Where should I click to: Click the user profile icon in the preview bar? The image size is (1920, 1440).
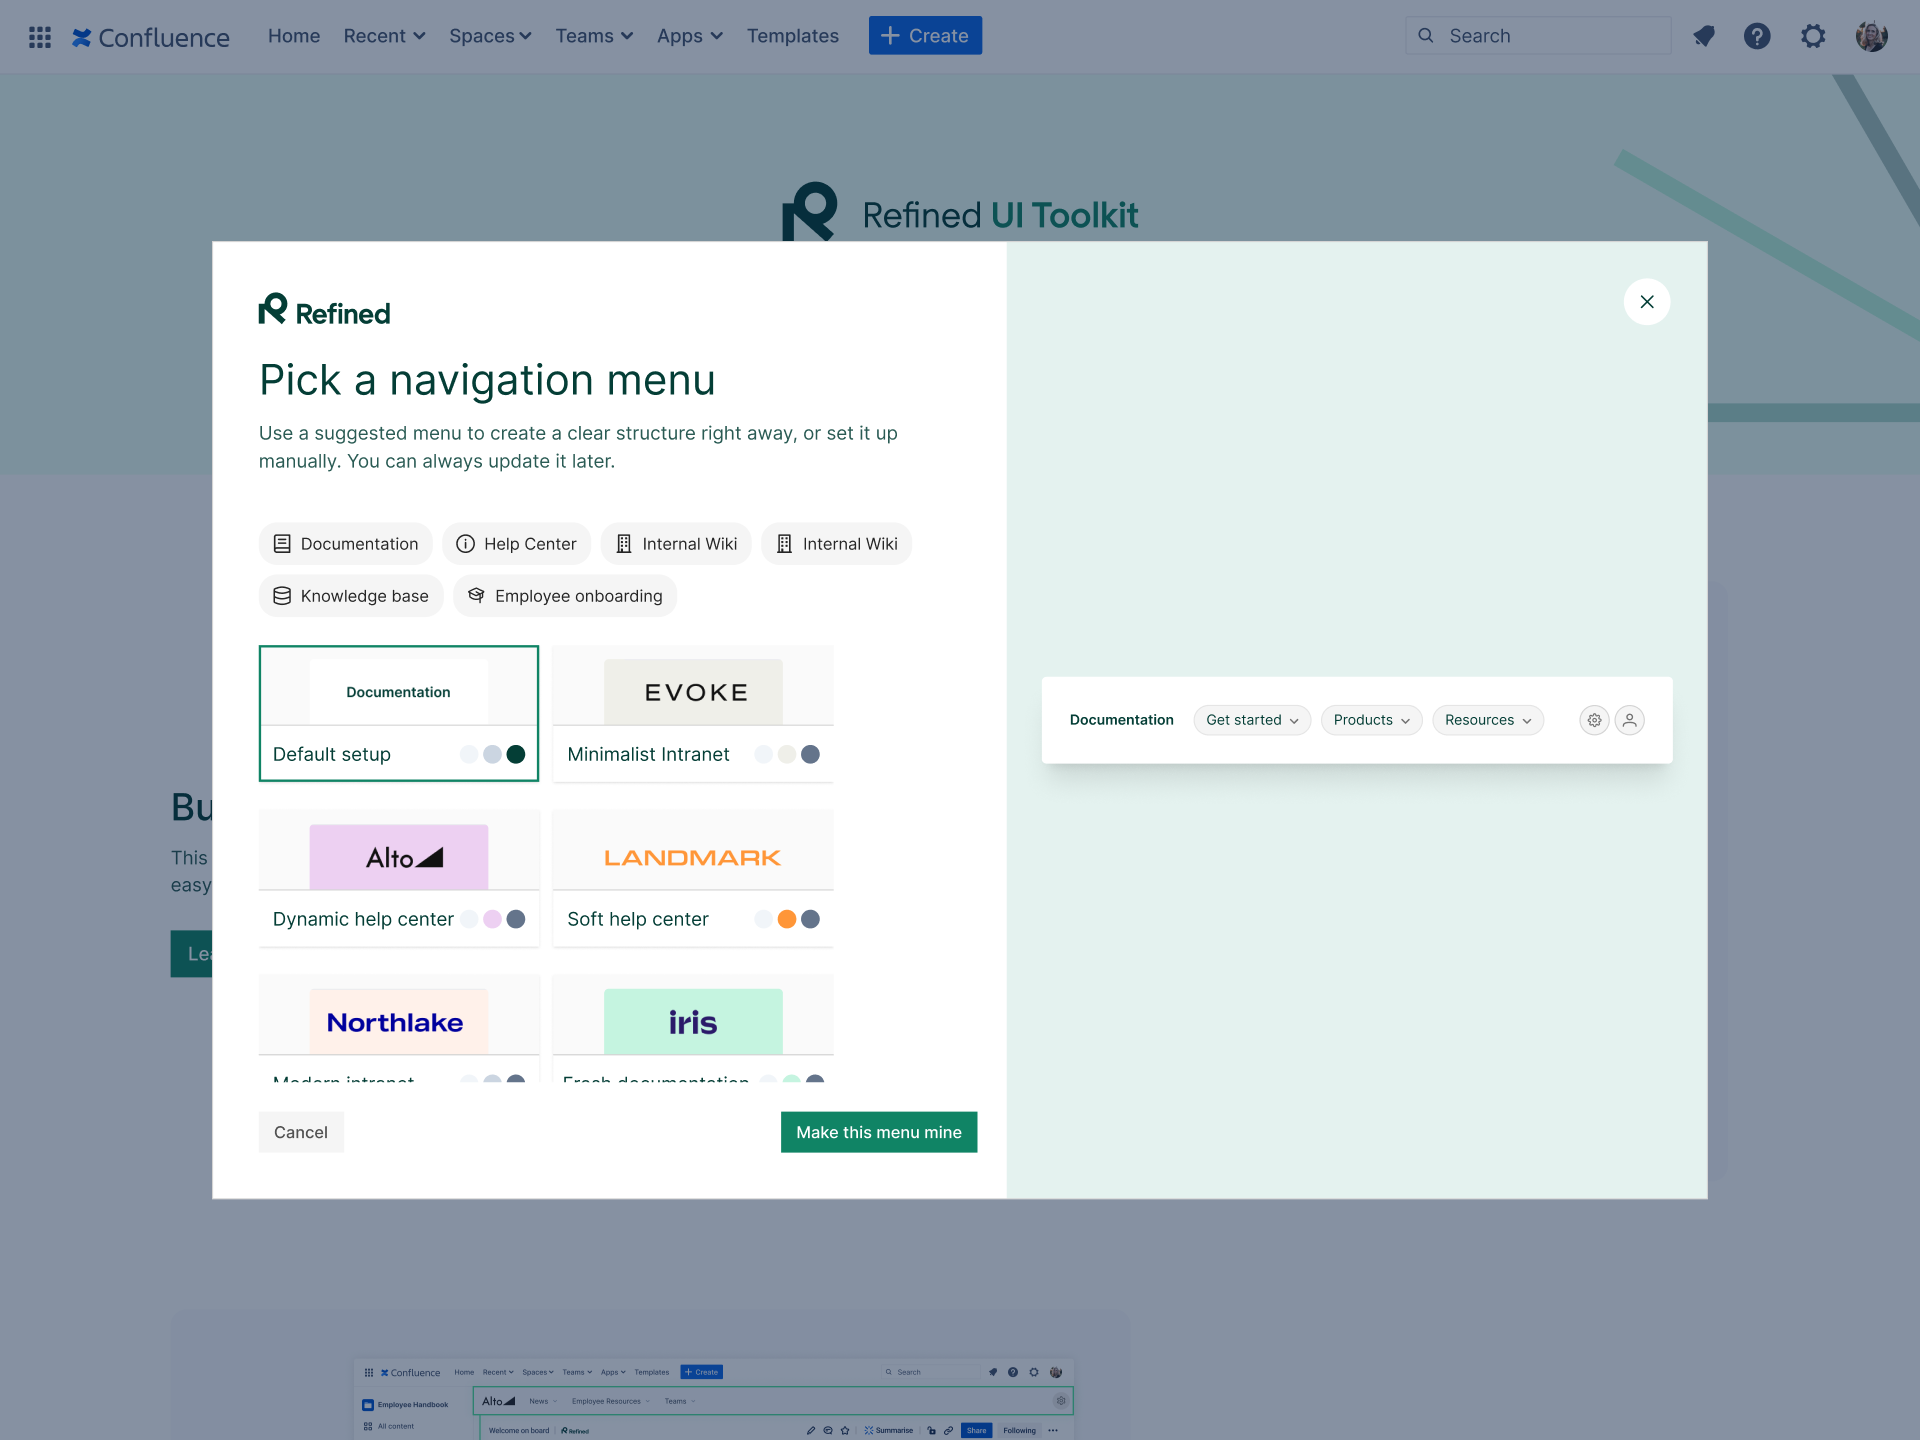coord(1629,720)
